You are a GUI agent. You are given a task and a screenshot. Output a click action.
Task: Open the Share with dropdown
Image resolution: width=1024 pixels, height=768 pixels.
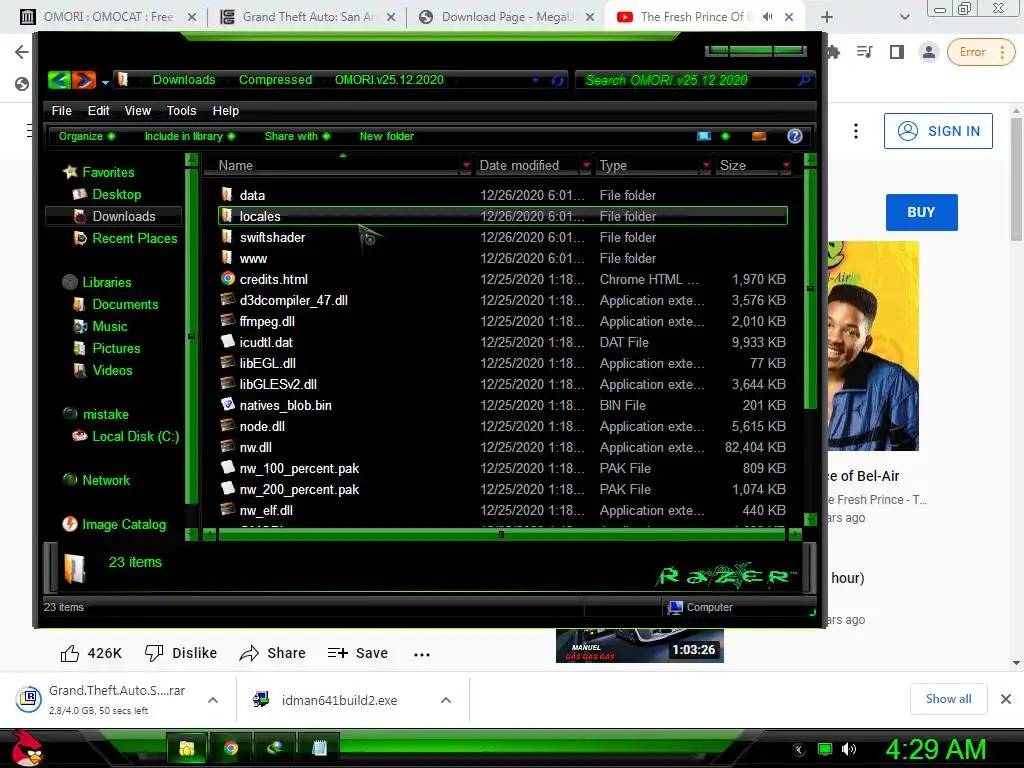click(x=297, y=136)
